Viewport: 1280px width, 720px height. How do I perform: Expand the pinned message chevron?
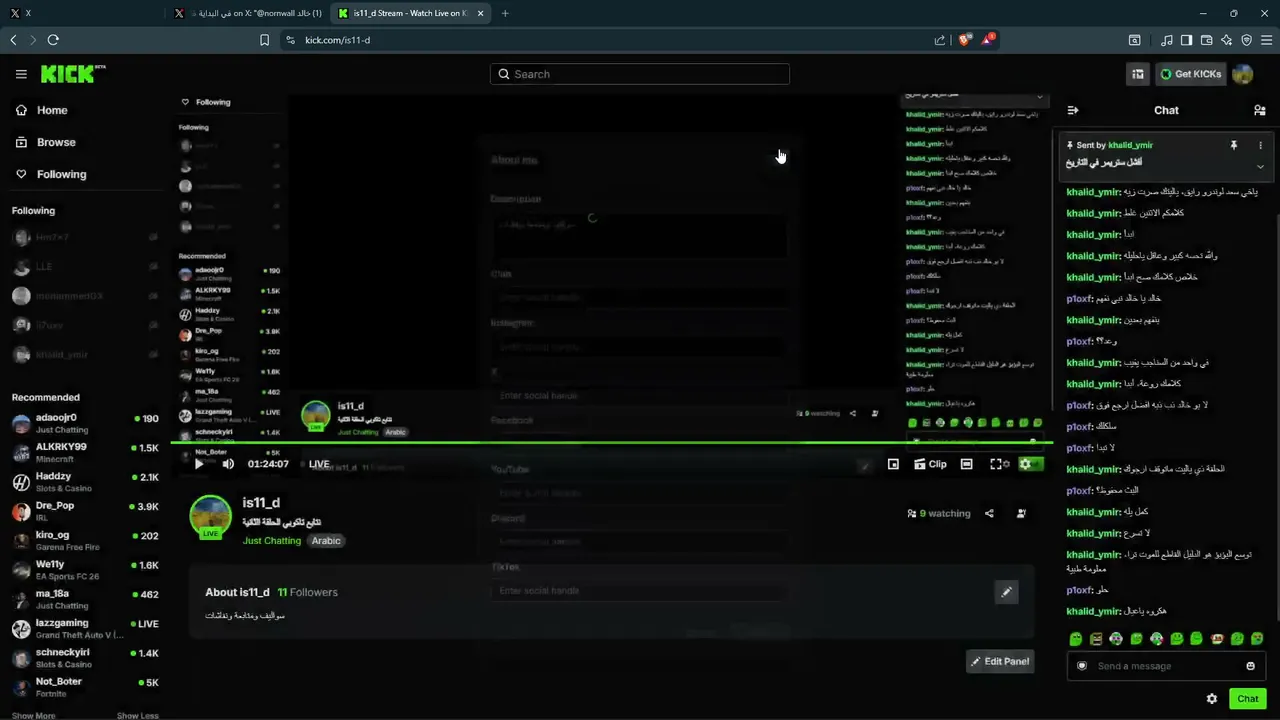[1260, 166]
